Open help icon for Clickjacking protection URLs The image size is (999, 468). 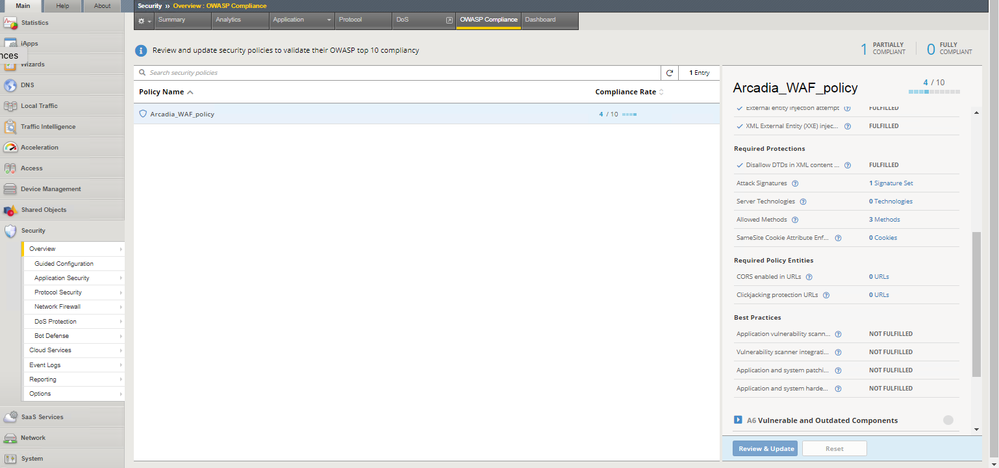pos(826,295)
